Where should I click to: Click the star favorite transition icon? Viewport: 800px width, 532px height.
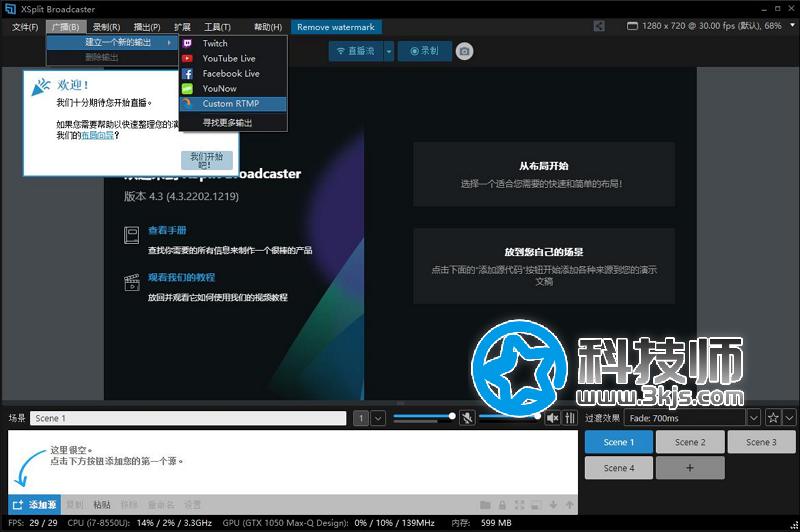tap(772, 418)
